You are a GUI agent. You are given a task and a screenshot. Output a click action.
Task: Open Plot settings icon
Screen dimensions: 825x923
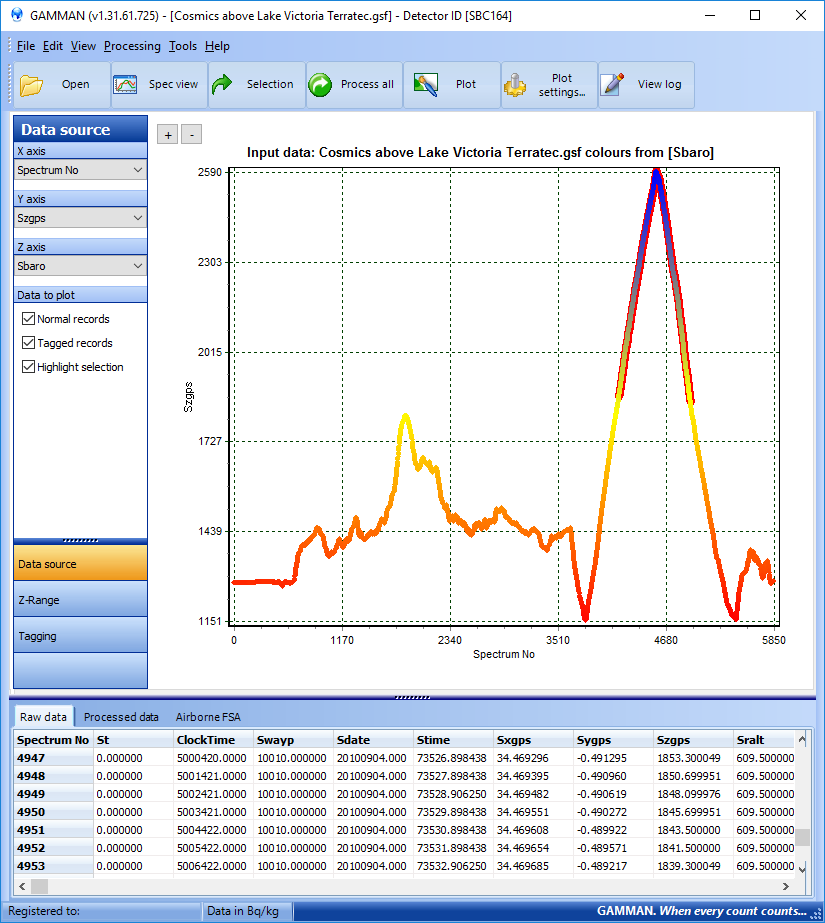[x=516, y=85]
